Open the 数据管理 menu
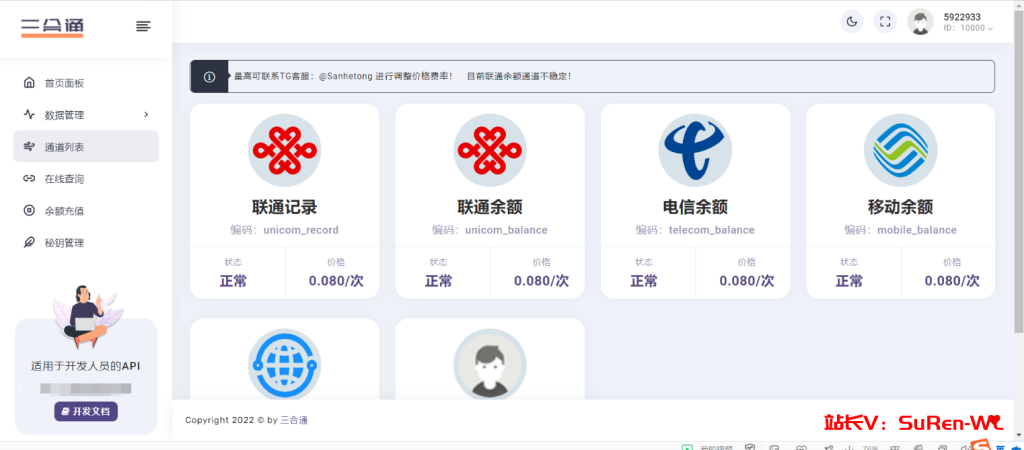This screenshot has height=450, width=1024. (x=86, y=115)
